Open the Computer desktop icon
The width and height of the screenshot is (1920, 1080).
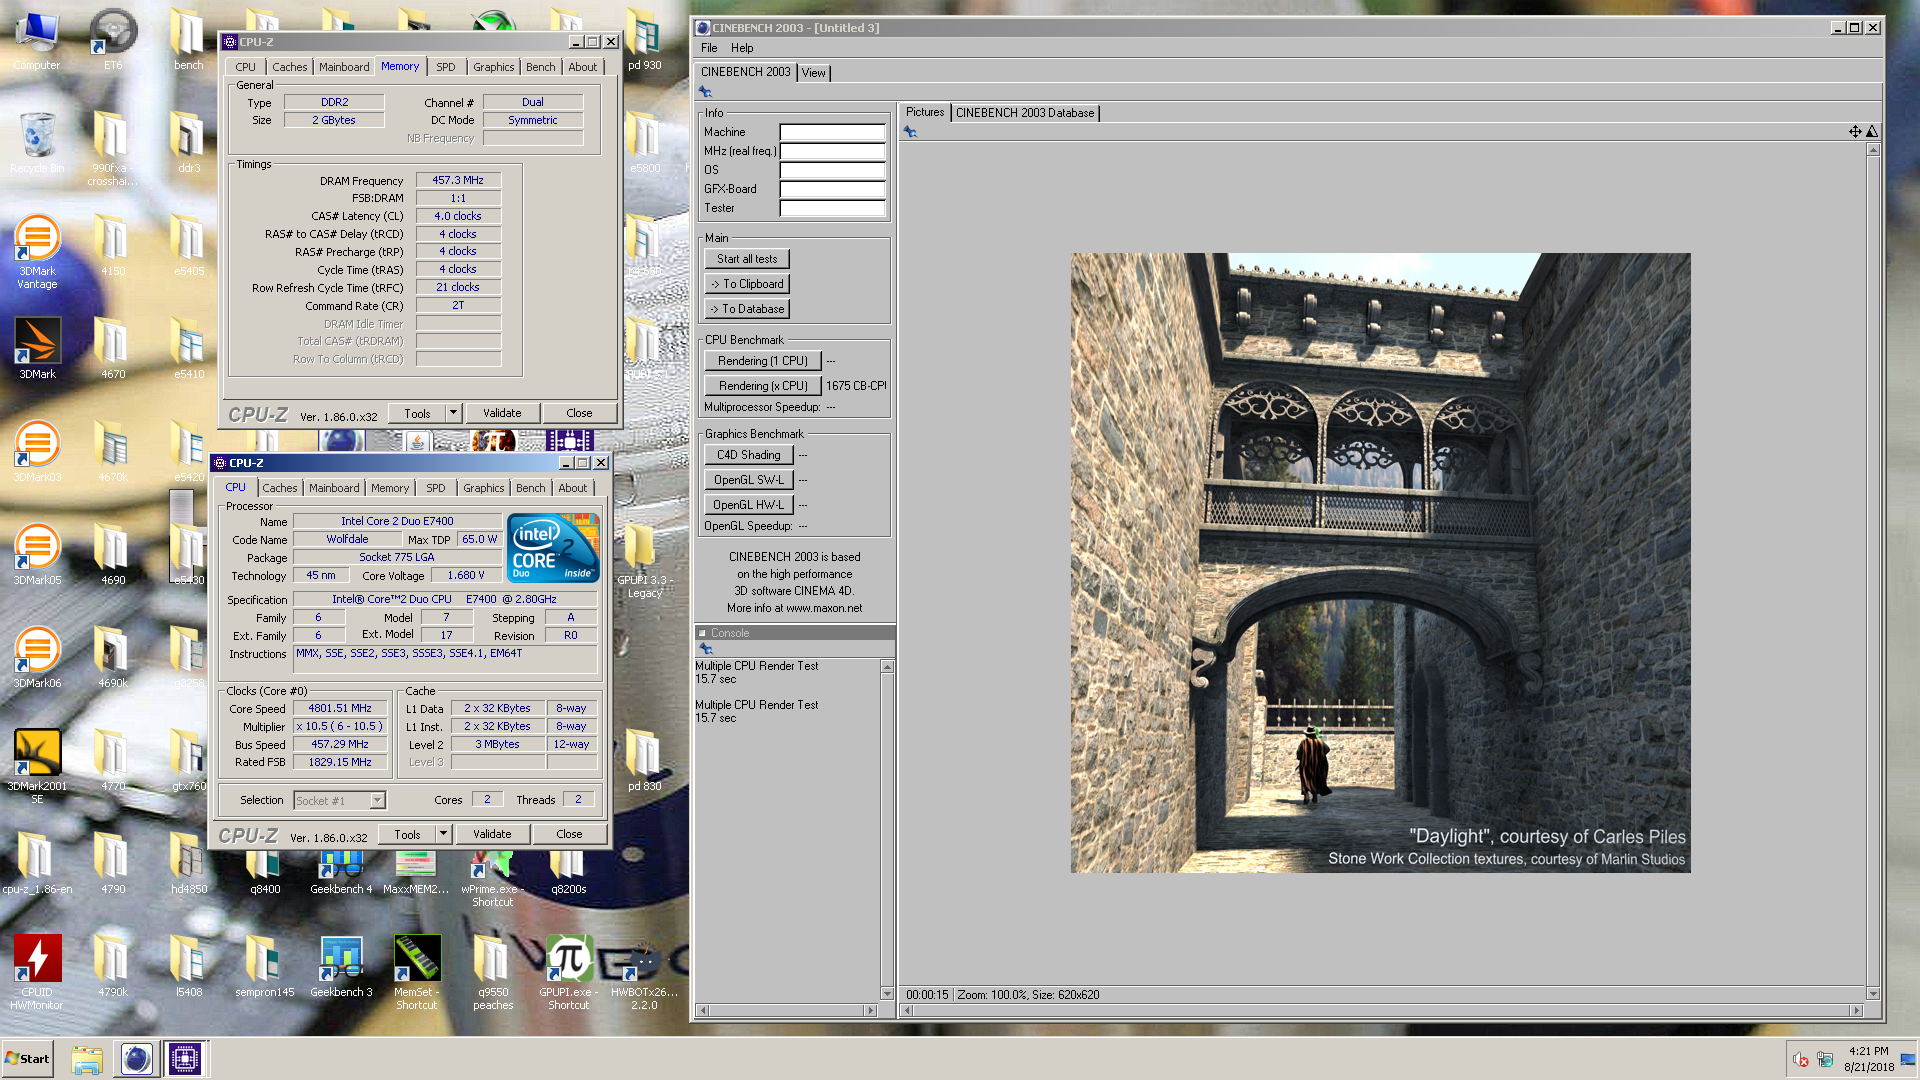[x=37, y=40]
